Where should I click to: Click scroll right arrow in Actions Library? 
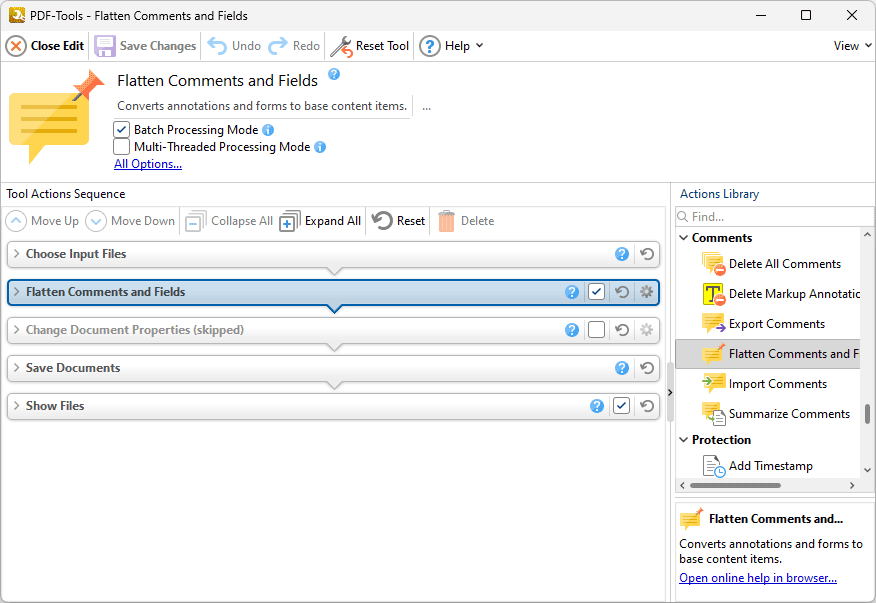point(852,486)
